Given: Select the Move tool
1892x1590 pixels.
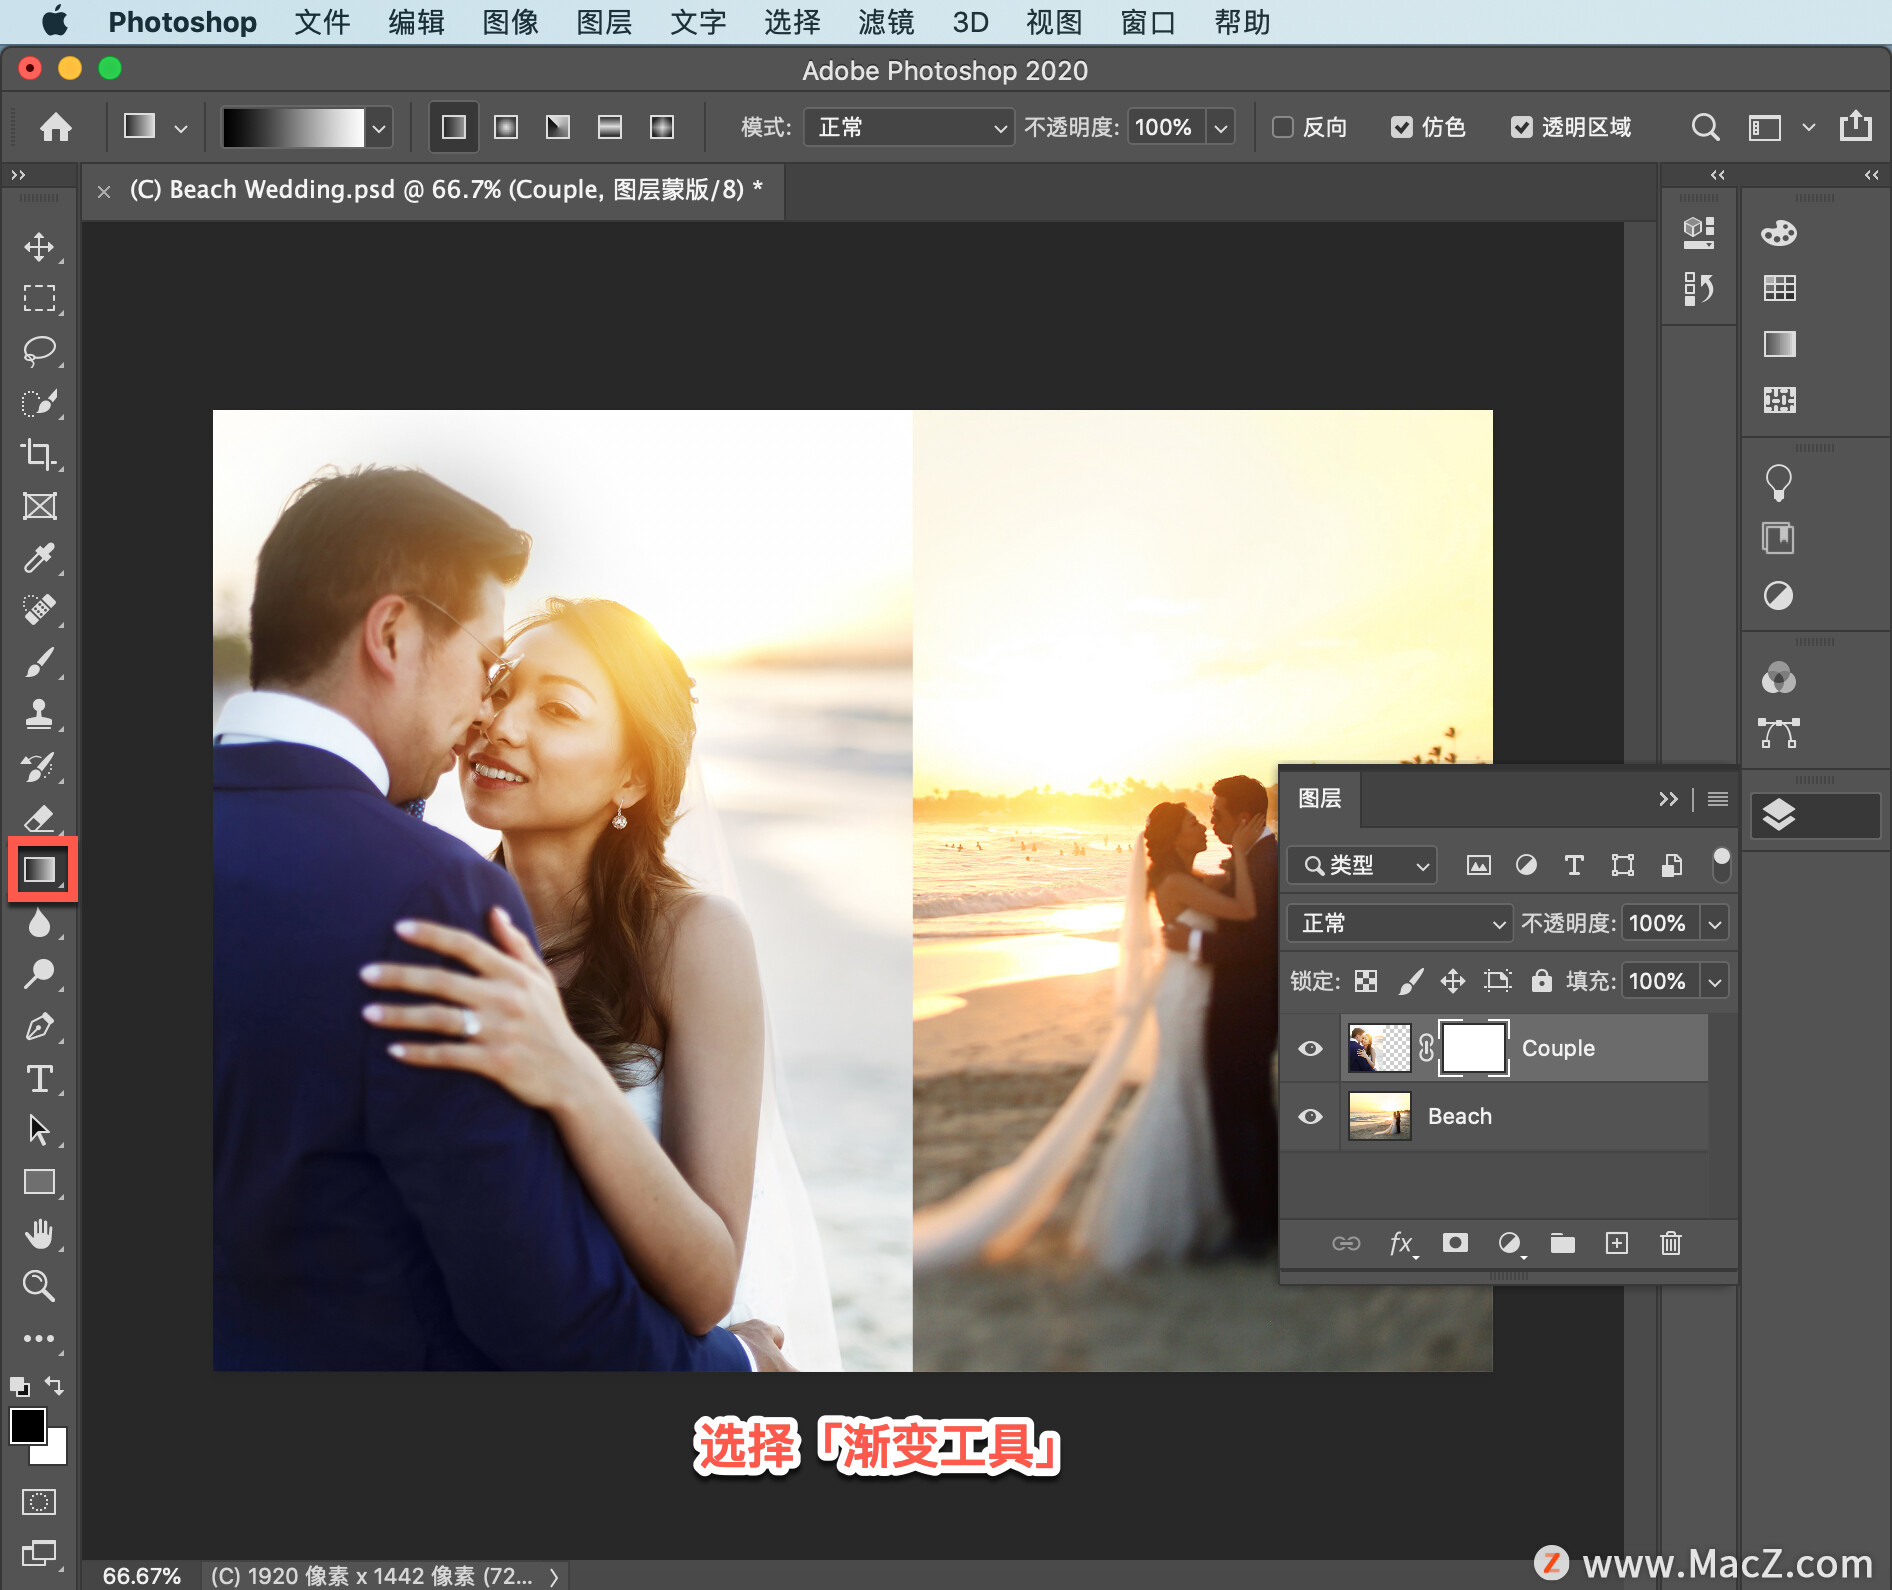Looking at the screenshot, I should 40,246.
